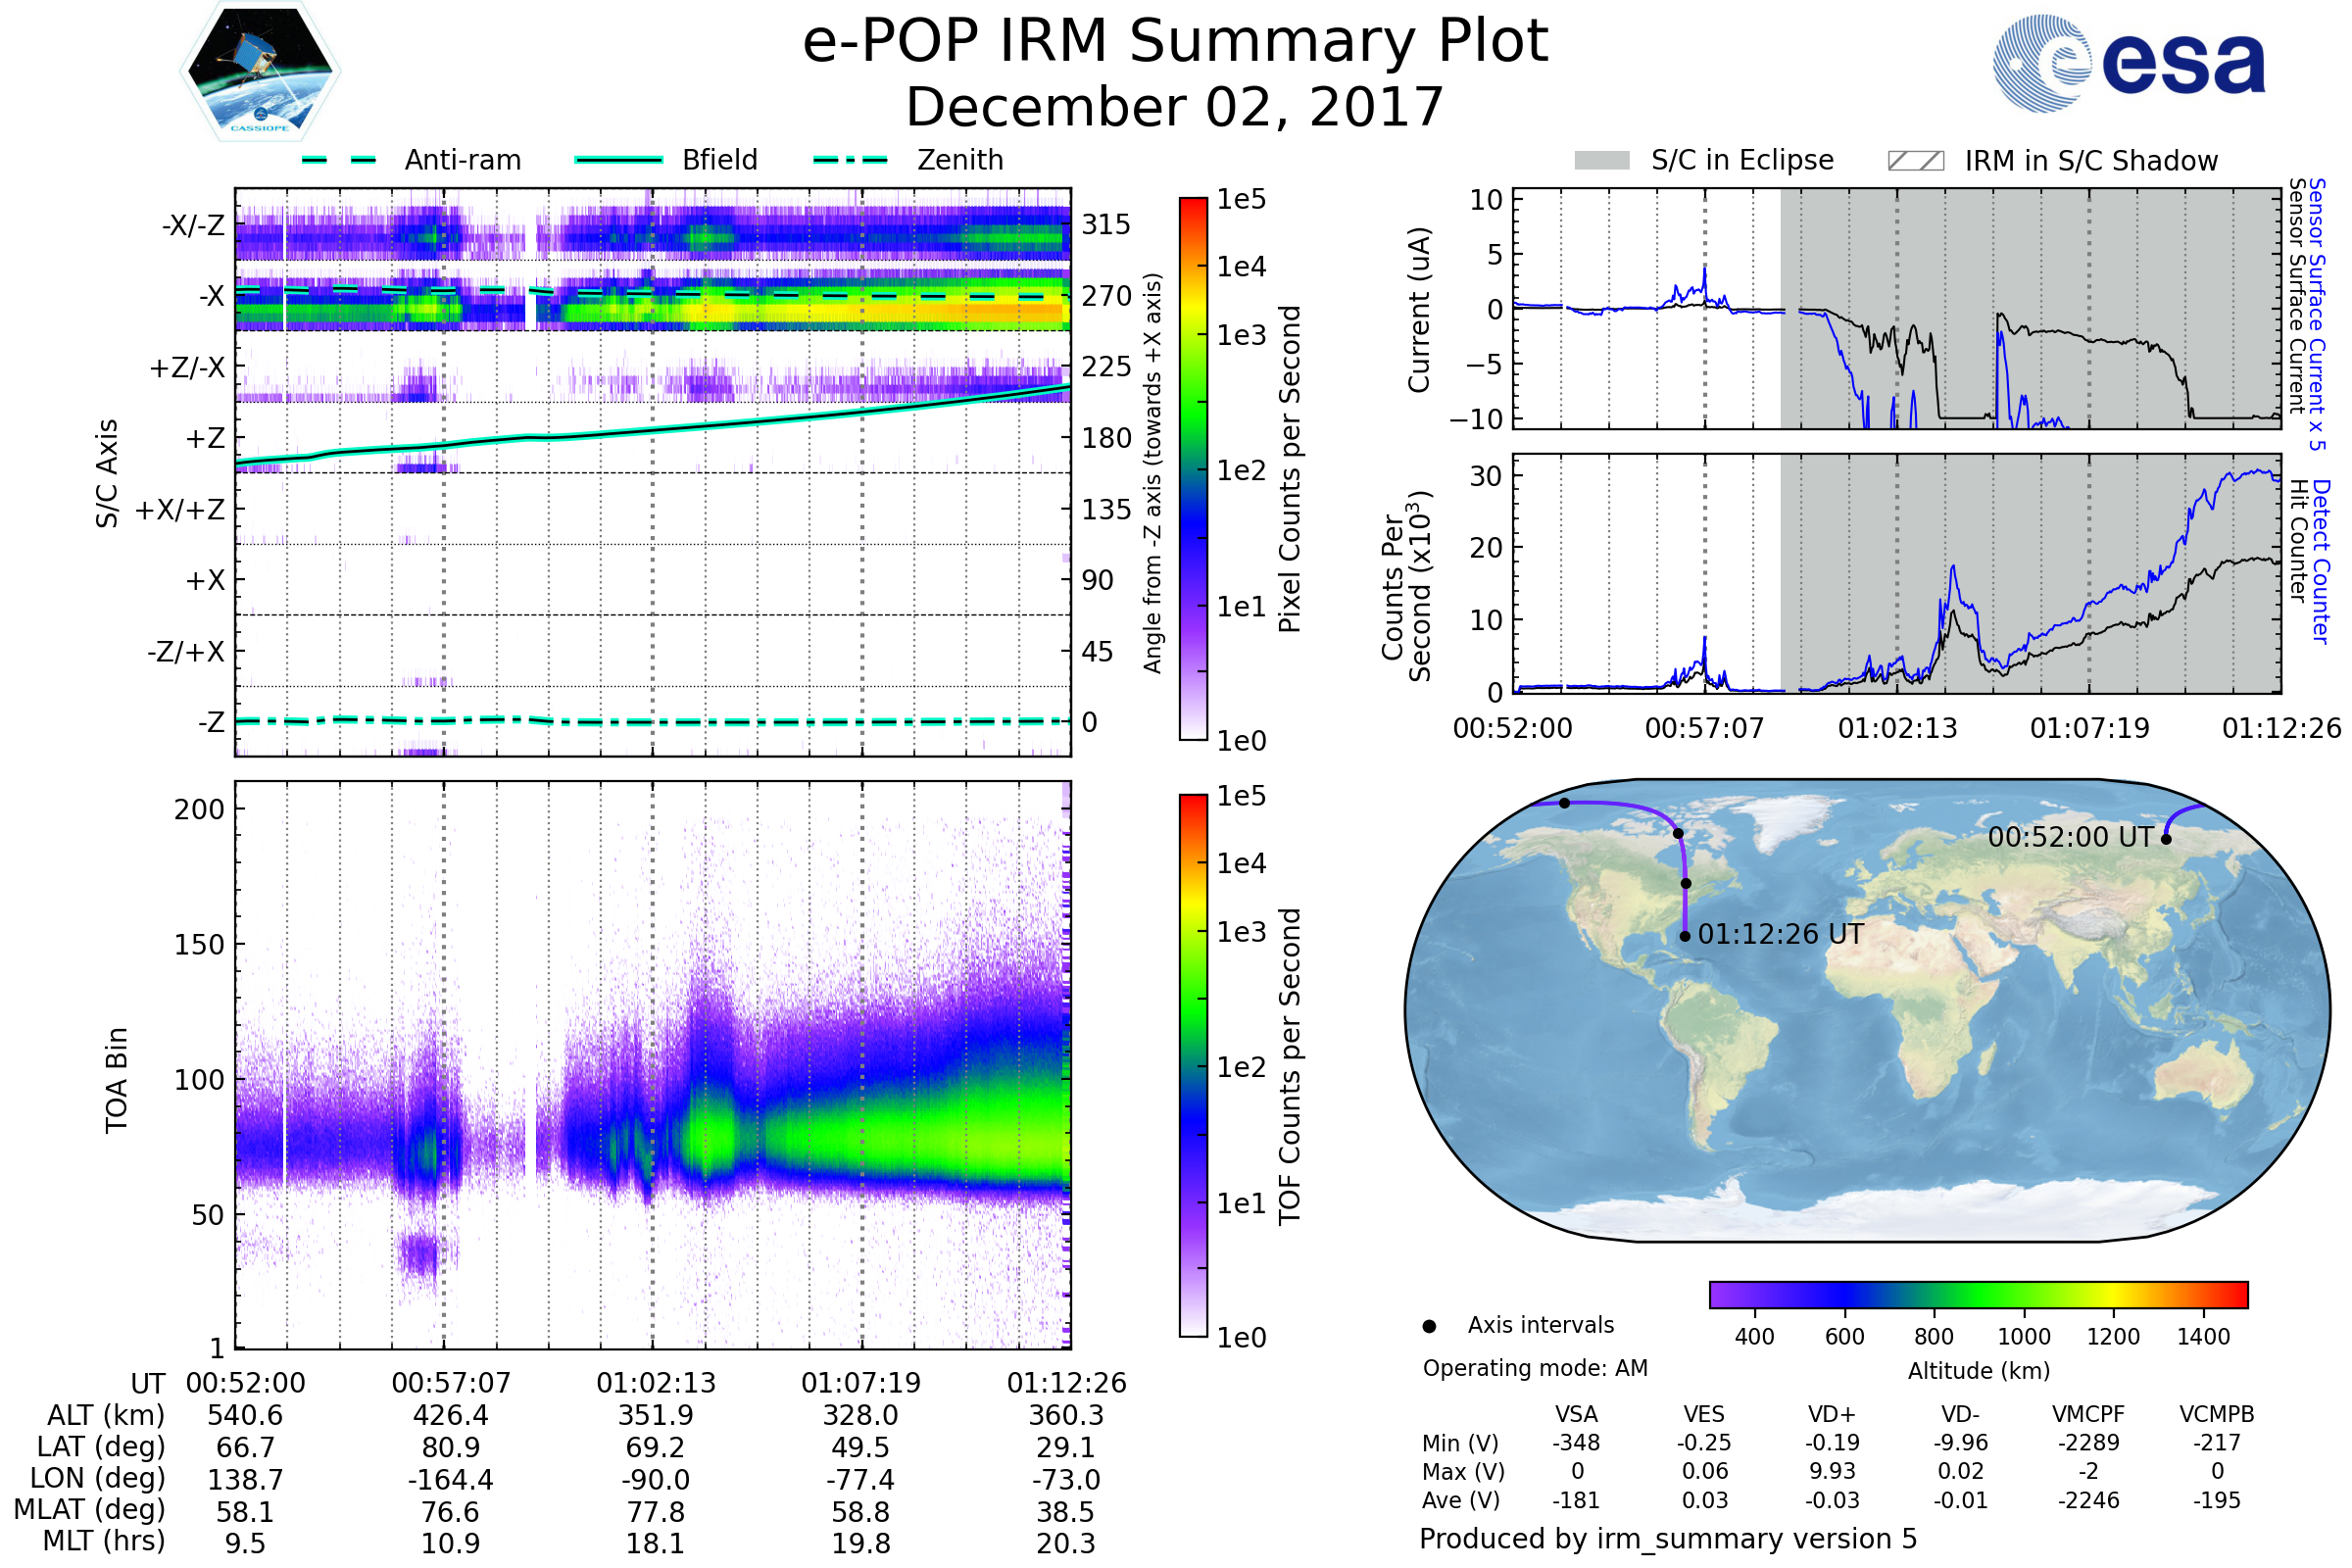The height and width of the screenshot is (1568, 2352).
Task: Click the S/C in Eclipse gray legend patch
Action: point(1602,161)
